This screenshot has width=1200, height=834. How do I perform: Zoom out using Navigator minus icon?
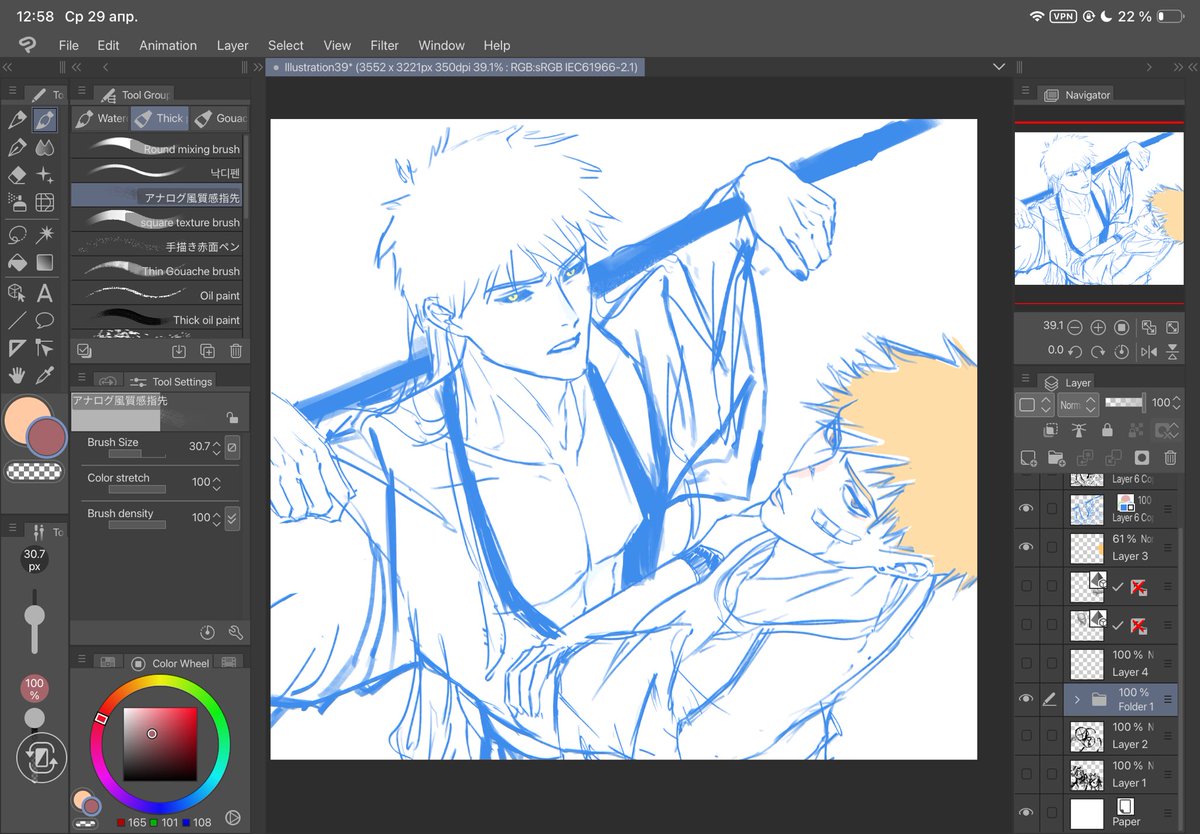(1075, 328)
